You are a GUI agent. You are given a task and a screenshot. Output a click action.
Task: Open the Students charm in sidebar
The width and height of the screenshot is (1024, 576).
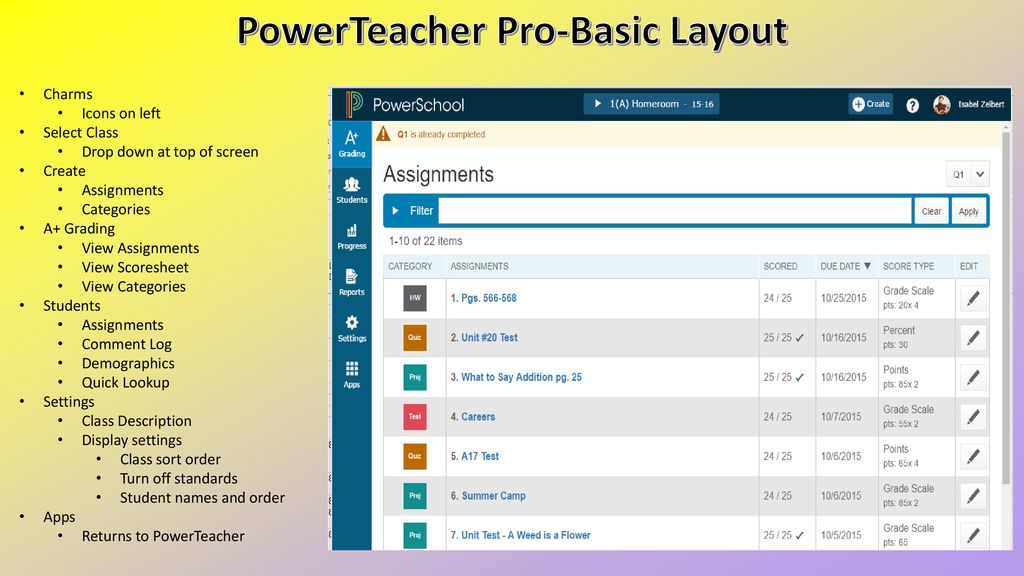pyautogui.click(x=351, y=190)
